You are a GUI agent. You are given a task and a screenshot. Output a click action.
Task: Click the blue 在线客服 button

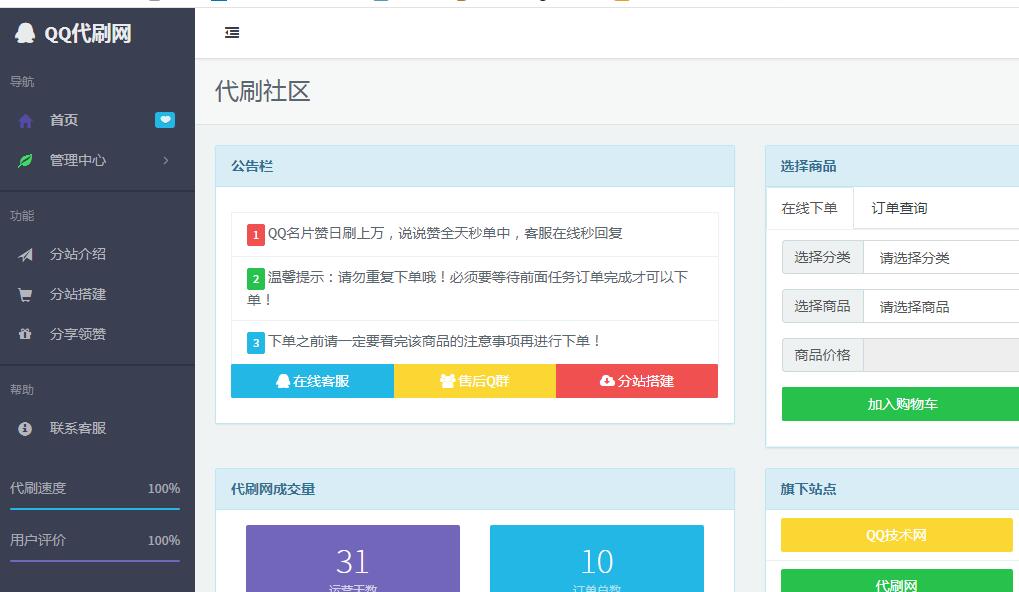click(x=313, y=381)
